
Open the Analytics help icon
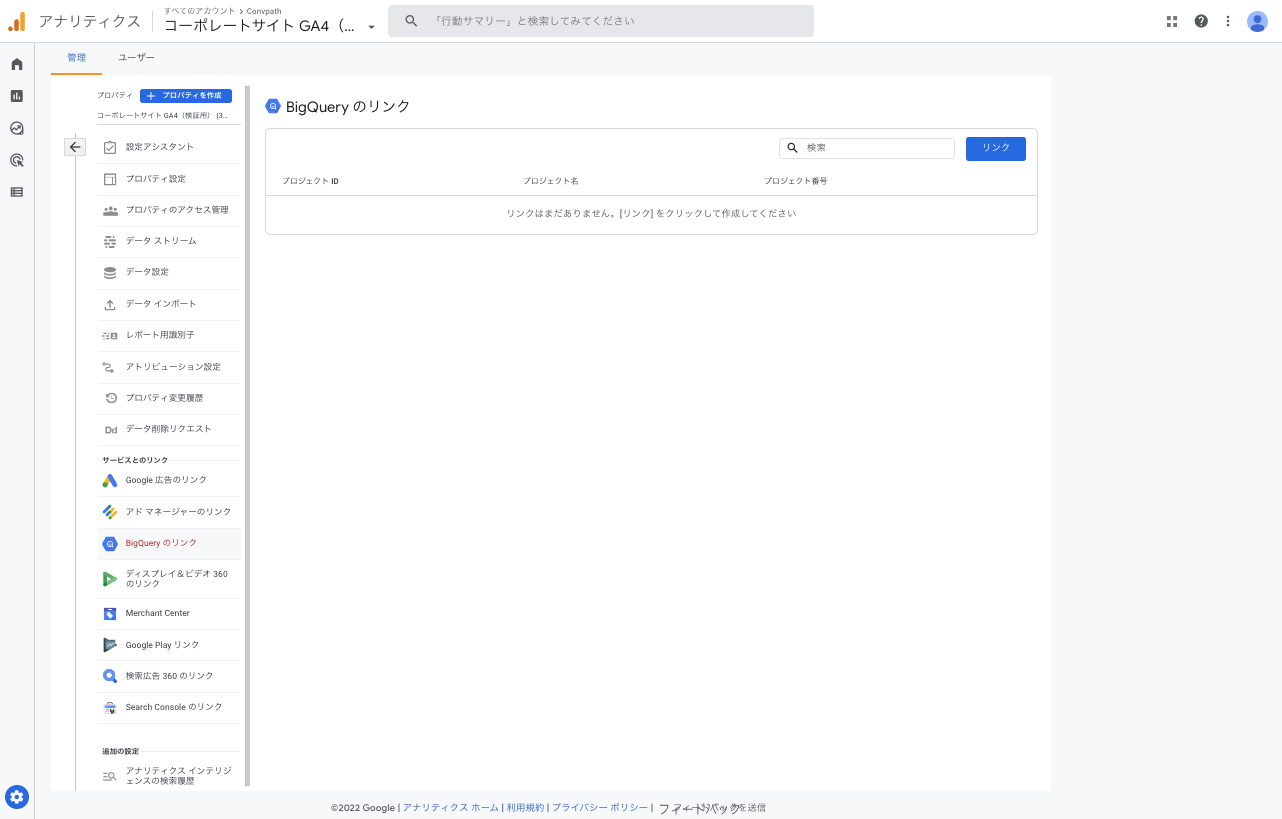click(x=1200, y=20)
